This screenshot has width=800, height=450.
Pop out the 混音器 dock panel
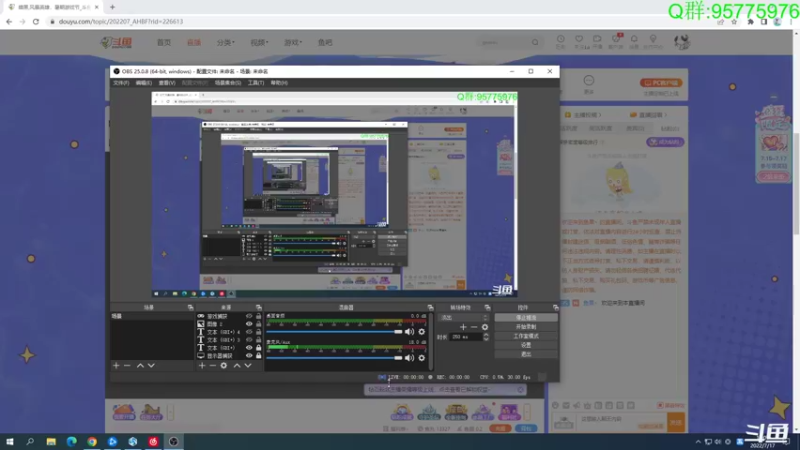430,308
